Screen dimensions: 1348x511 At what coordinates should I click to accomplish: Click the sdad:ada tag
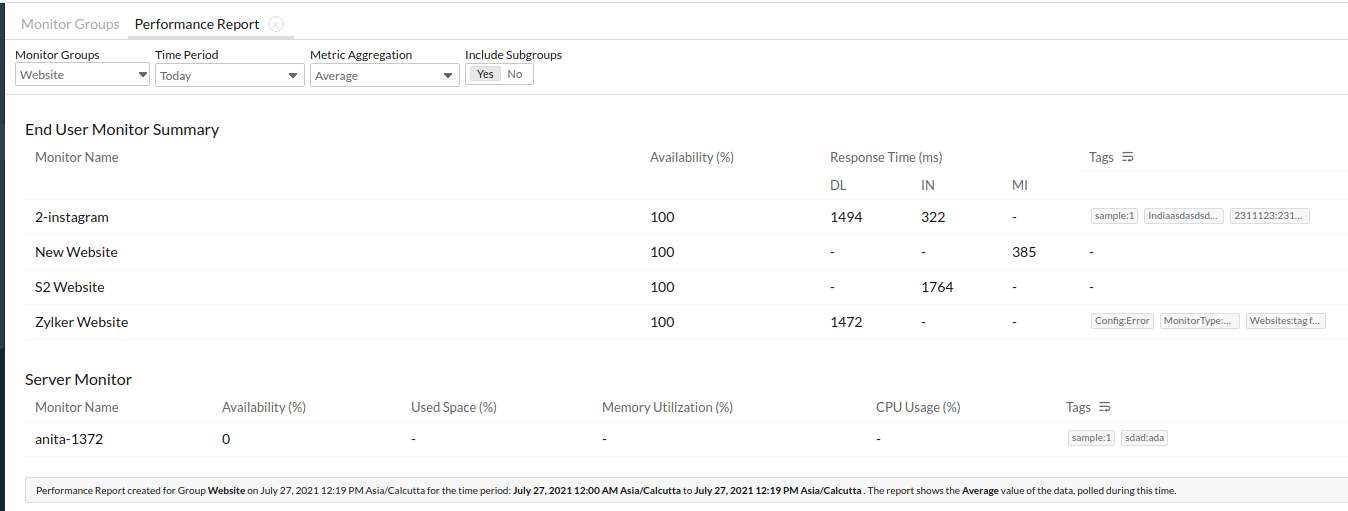[x=1143, y=438]
